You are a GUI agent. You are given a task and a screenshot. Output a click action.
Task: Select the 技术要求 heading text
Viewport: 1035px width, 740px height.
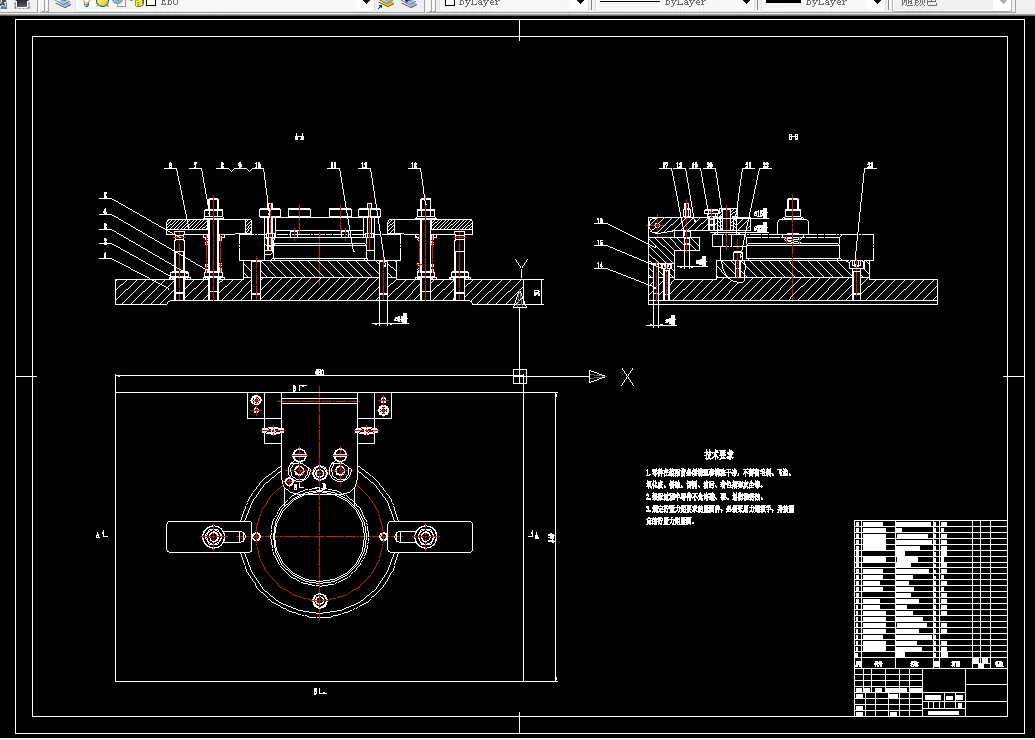click(x=719, y=455)
